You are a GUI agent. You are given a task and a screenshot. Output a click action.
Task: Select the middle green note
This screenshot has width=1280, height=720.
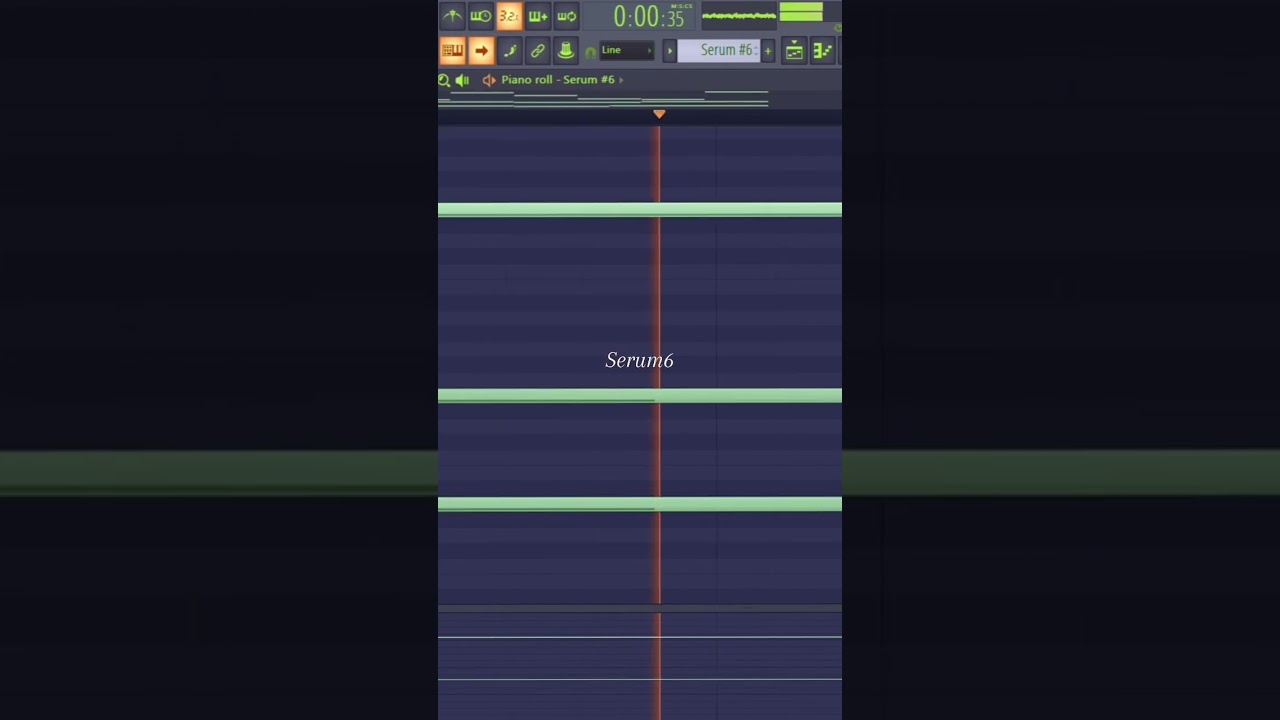[x=640, y=396]
